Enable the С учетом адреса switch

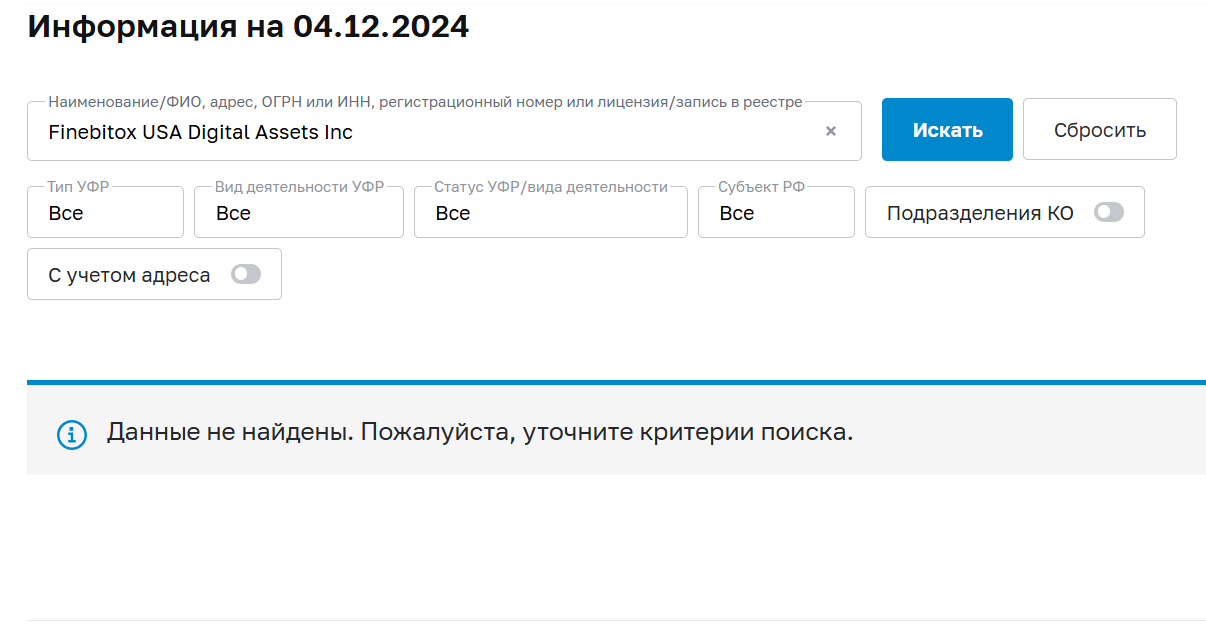[x=246, y=274]
